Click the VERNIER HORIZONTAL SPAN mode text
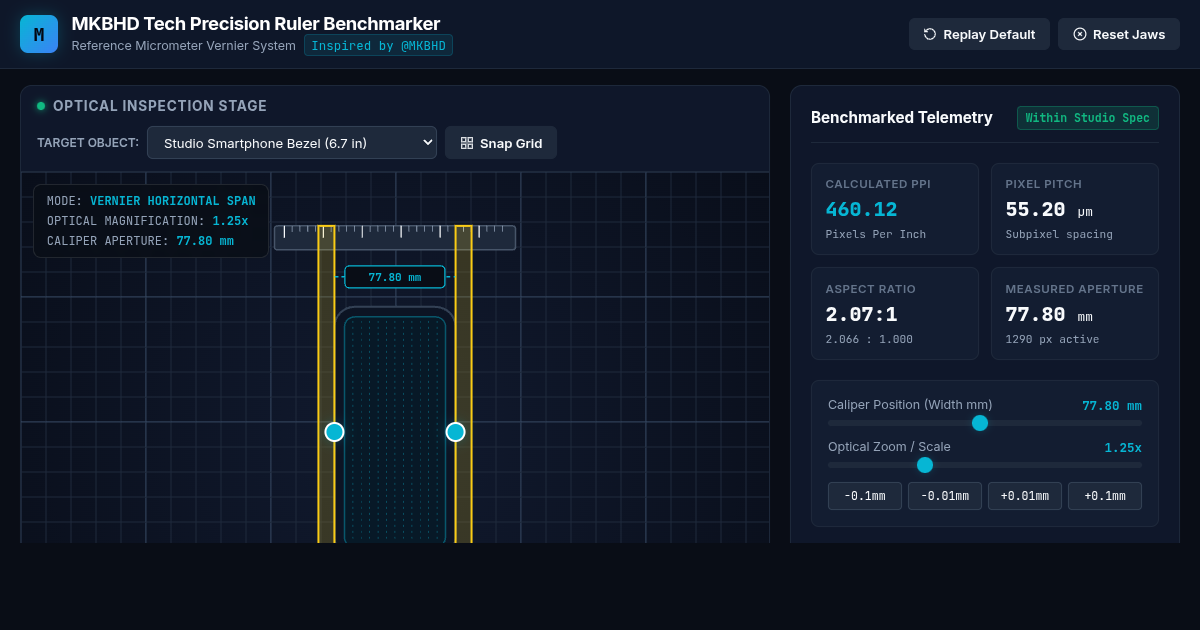 [x=173, y=201]
